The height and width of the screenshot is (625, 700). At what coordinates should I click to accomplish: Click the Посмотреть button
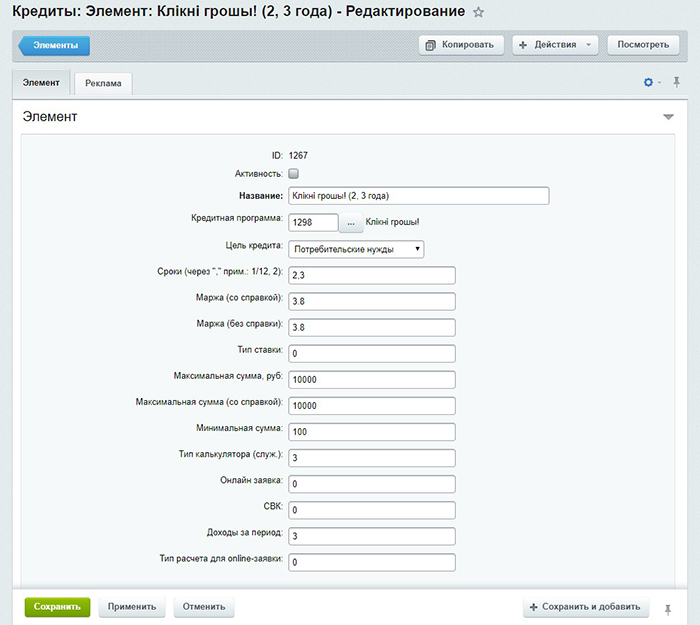tap(643, 45)
